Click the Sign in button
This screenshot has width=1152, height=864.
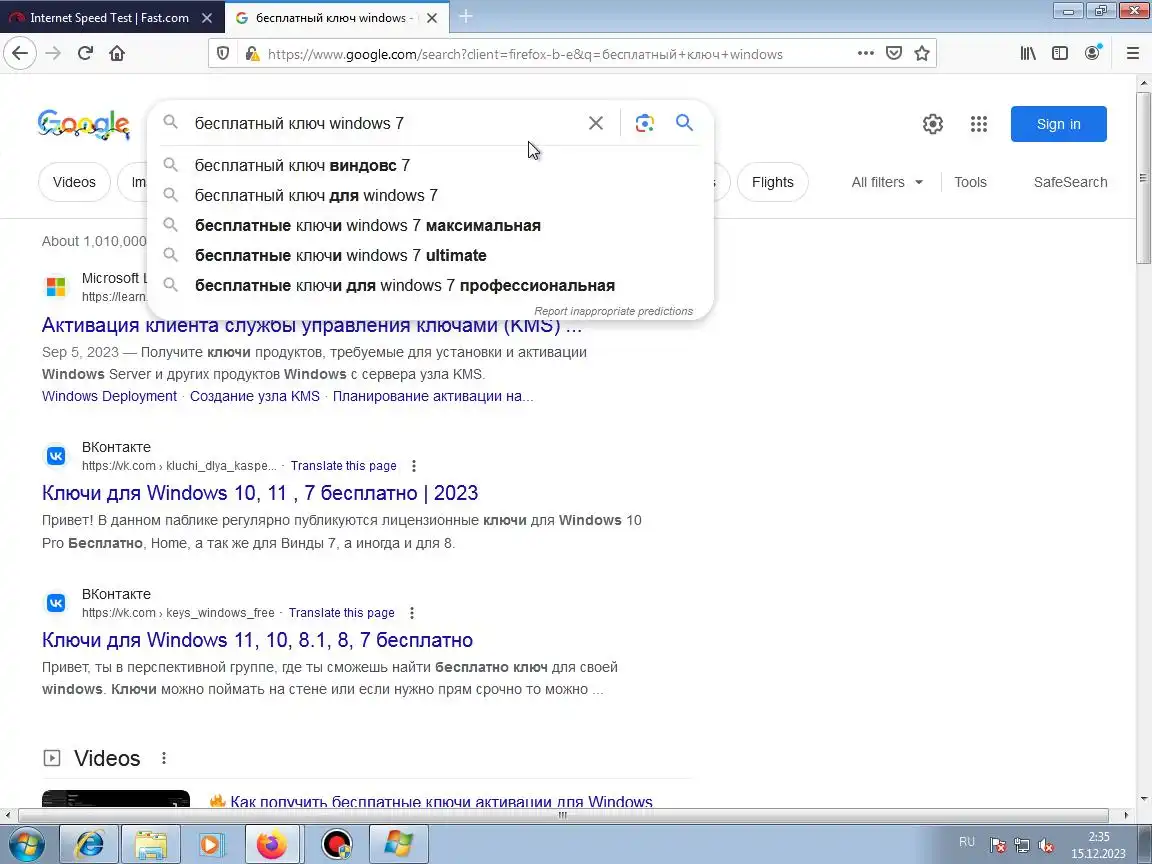1059,124
